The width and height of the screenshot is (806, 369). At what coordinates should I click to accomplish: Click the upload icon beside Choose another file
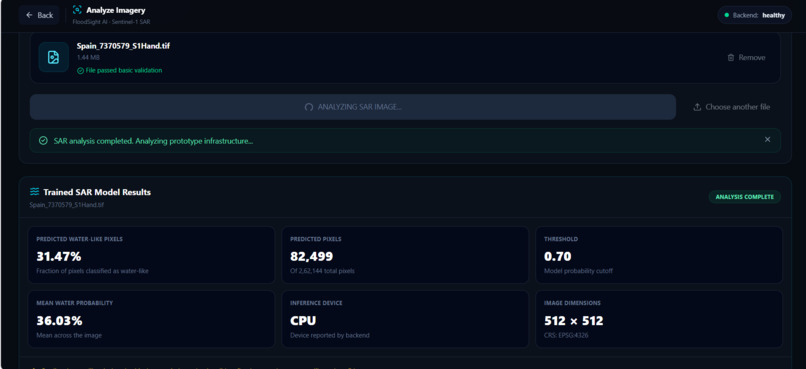[x=698, y=107]
